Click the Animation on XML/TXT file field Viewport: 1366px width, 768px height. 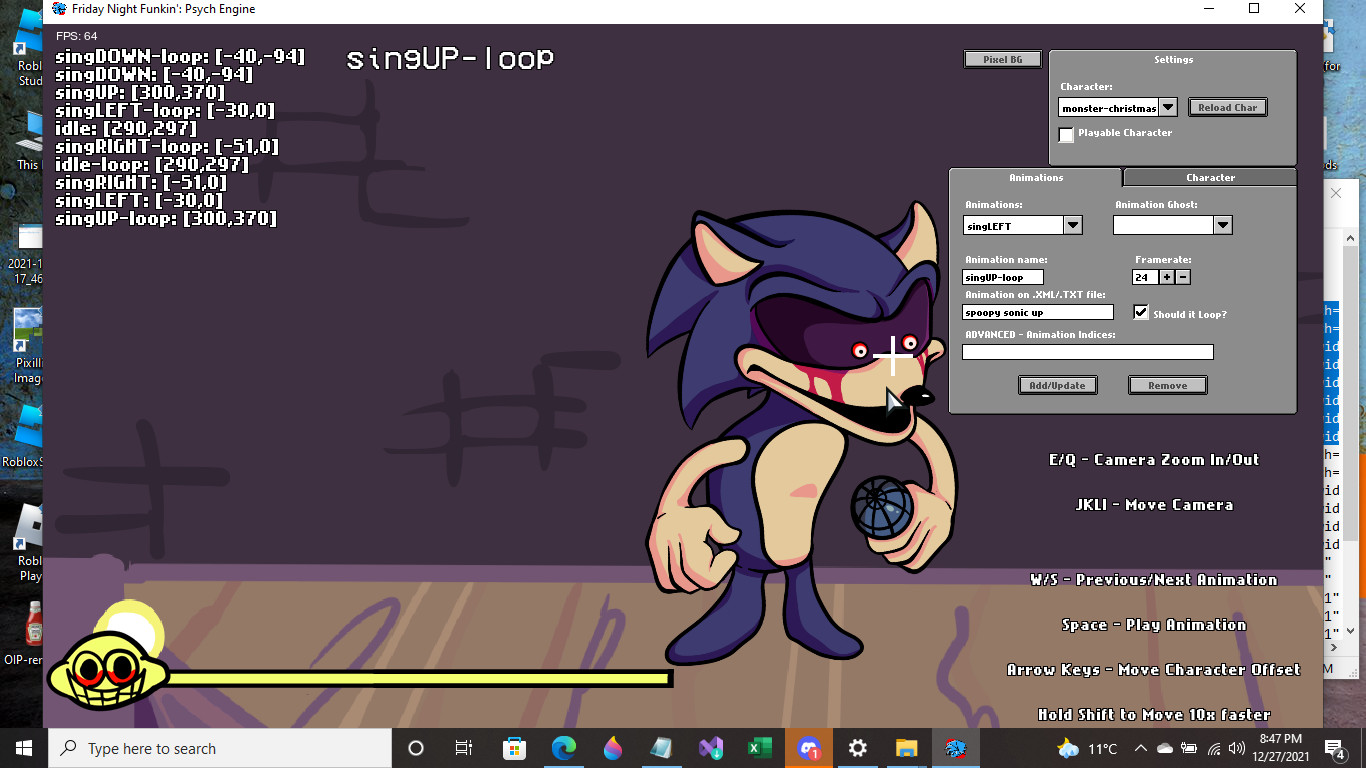click(1038, 313)
